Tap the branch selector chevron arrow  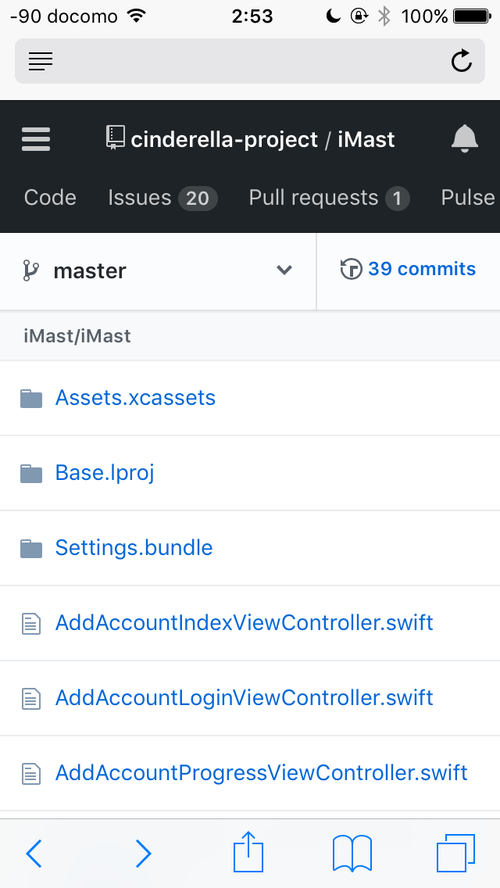click(x=284, y=270)
